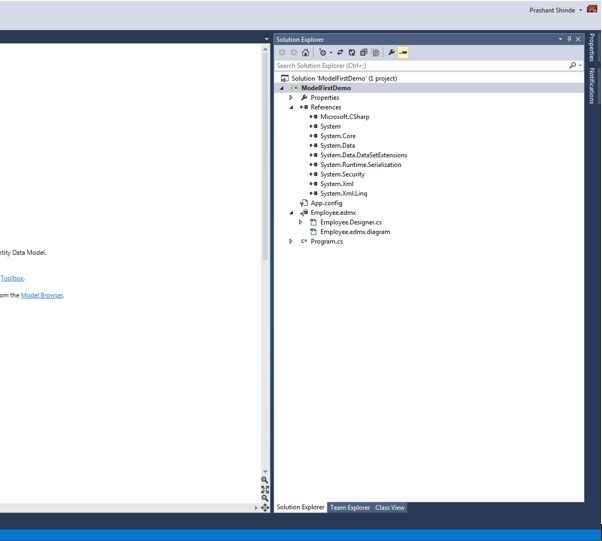Switch to the Solution Explorer tab
This screenshot has height=541, width=602.
click(x=300, y=507)
